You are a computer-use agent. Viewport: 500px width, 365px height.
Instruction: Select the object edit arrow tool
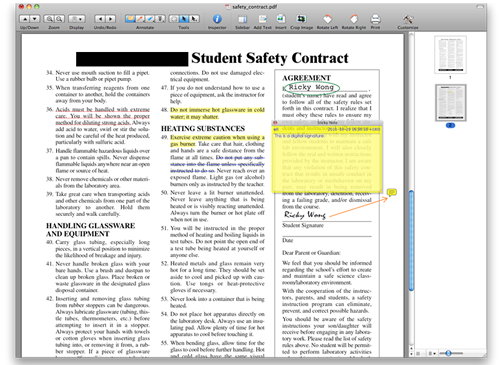tap(194, 19)
